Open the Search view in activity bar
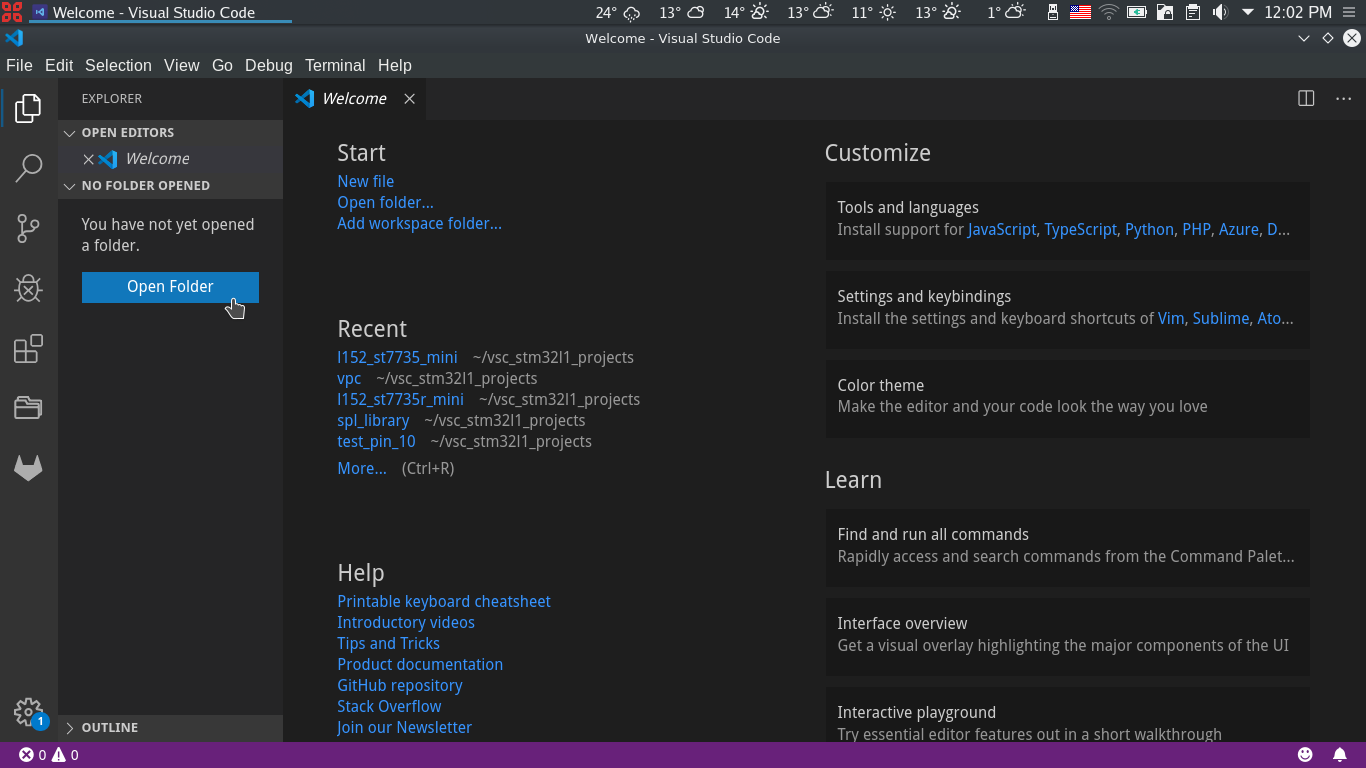The height and width of the screenshot is (768, 1366). coord(28,168)
